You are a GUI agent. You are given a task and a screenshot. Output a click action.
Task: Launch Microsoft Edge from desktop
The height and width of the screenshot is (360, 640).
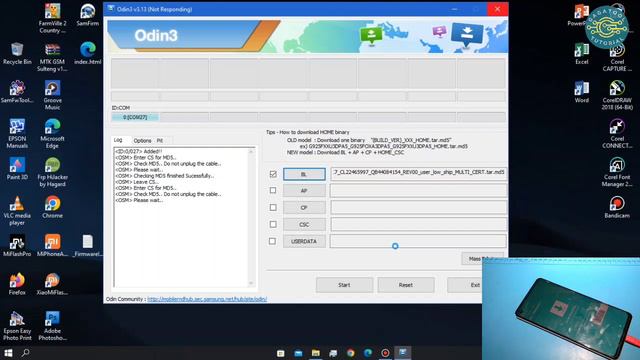click(52, 133)
